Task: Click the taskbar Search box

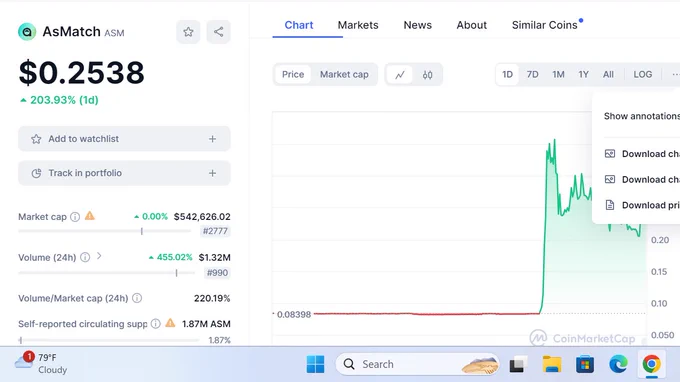Action: pos(417,364)
